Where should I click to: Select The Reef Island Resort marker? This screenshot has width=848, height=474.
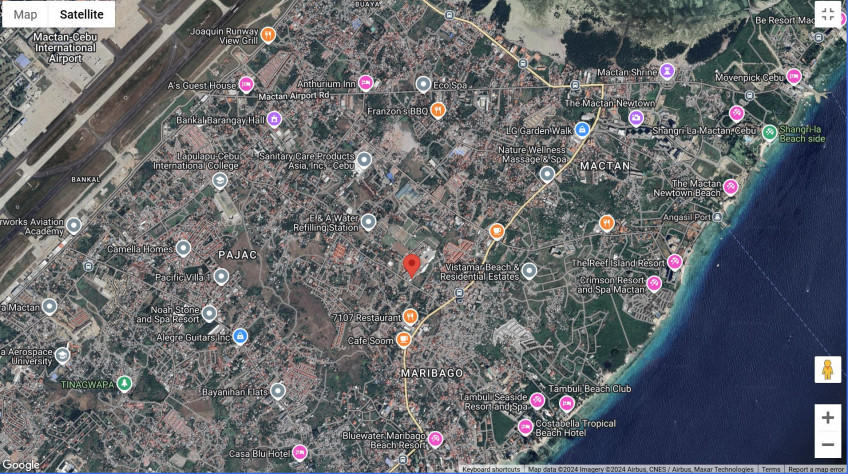coord(674,262)
